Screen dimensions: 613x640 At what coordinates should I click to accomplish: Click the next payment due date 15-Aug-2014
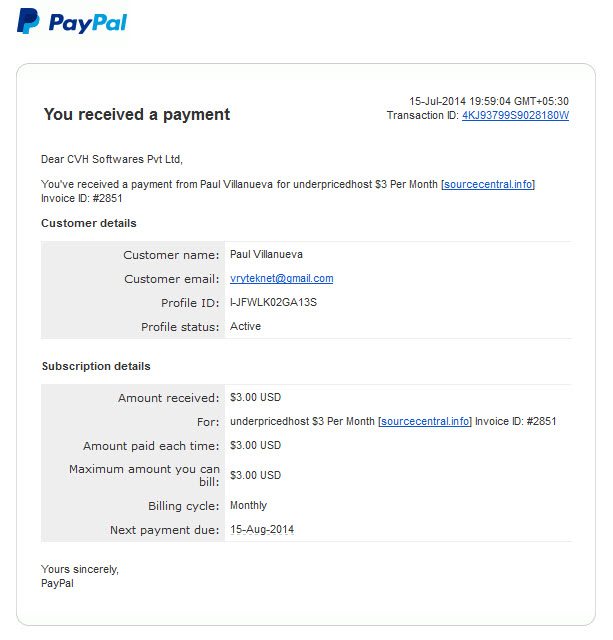click(x=262, y=529)
